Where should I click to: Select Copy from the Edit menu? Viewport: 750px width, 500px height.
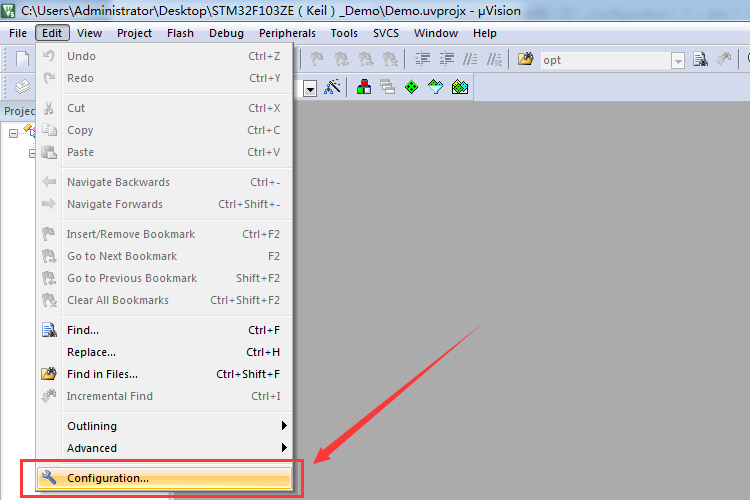165,130
